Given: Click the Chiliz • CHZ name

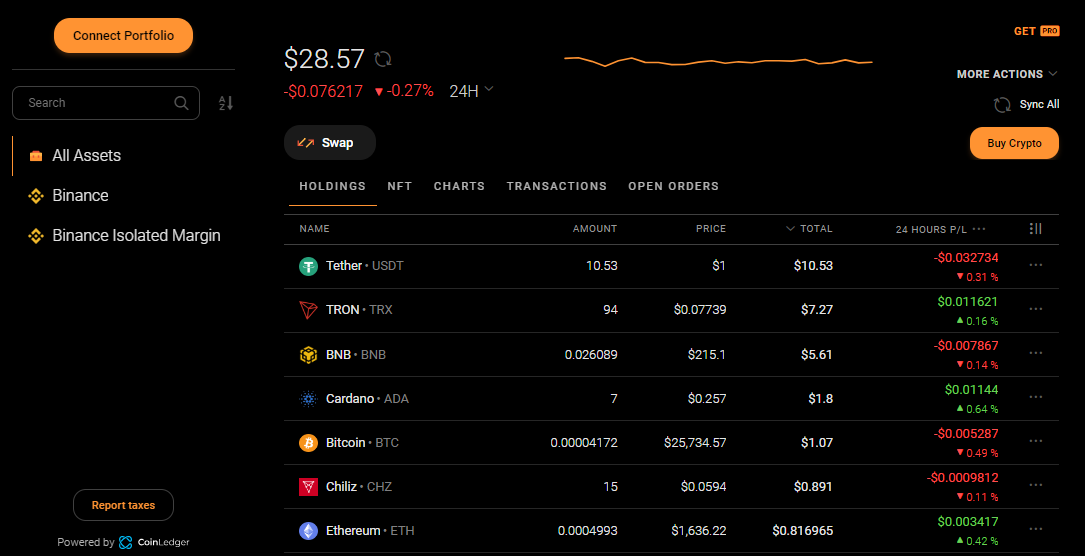Looking at the screenshot, I should (x=359, y=487).
